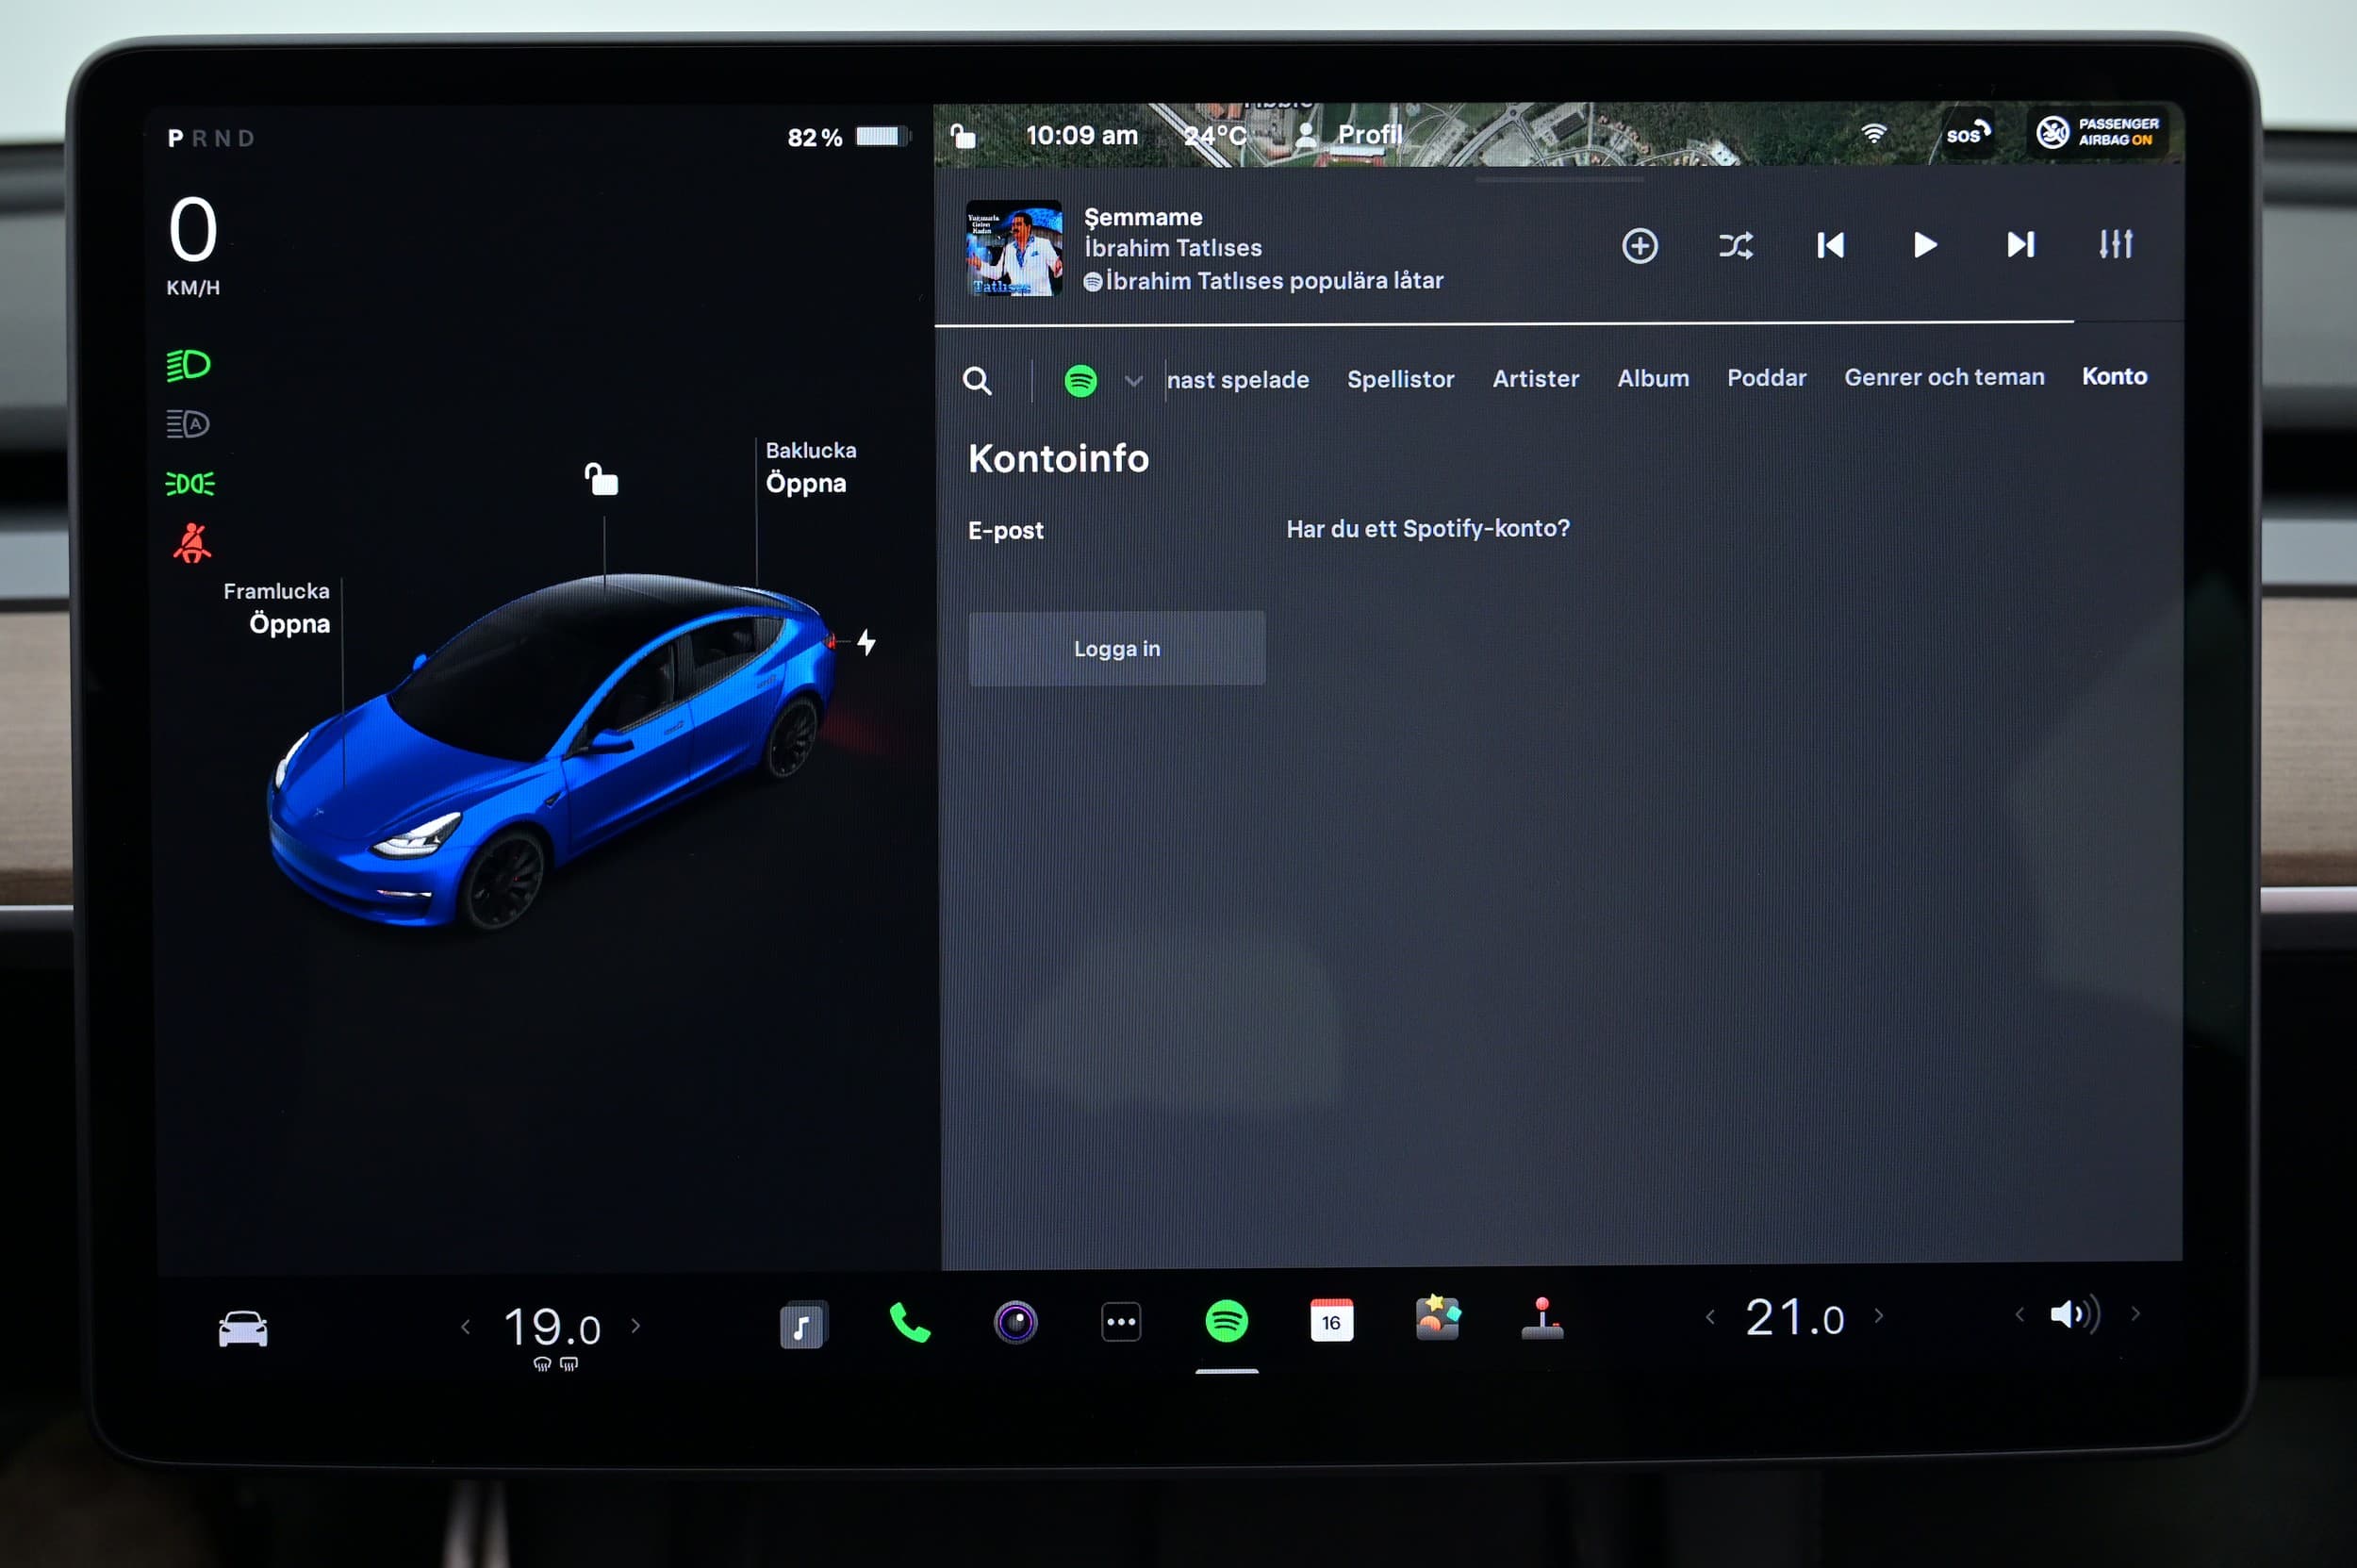
Task: Open the car controls menu icon
Action: coord(243,1329)
